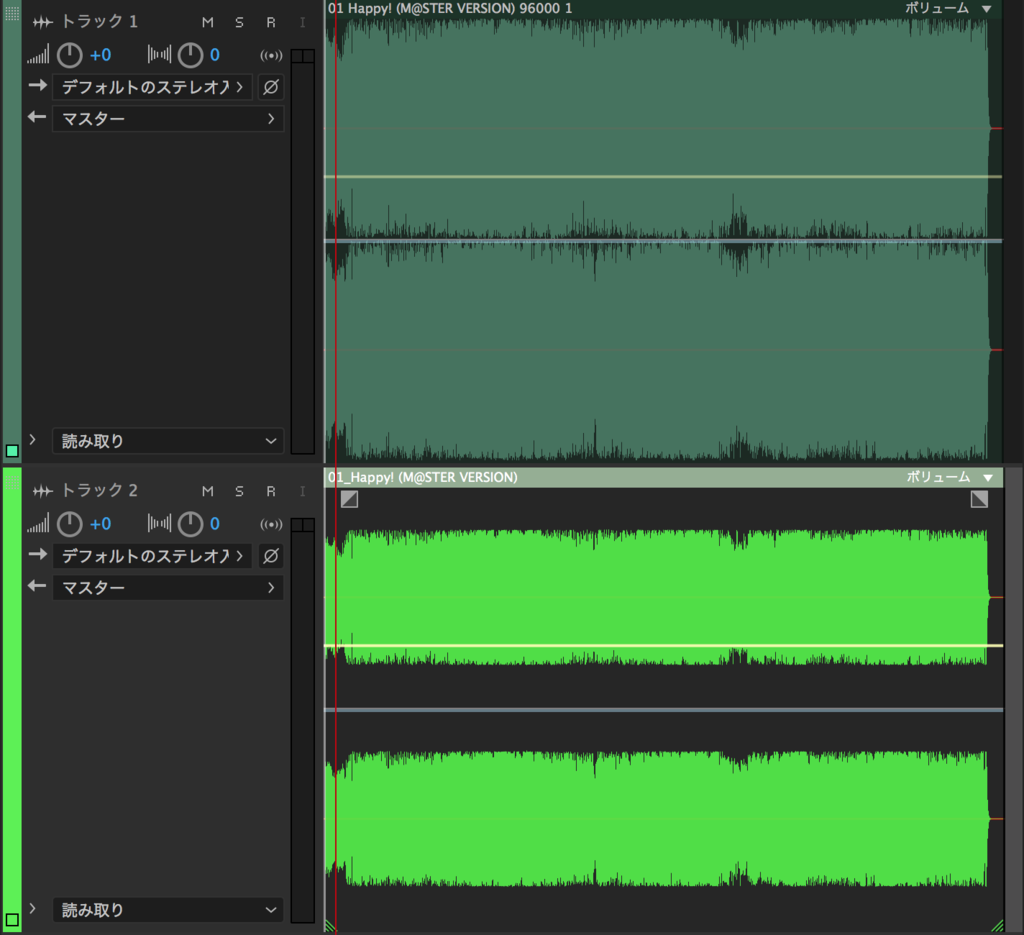Image resolution: width=1024 pixels, height=935 pixels.
Task: Click the Track 2 output arrow icon
Action: click(x=37, y=586)
